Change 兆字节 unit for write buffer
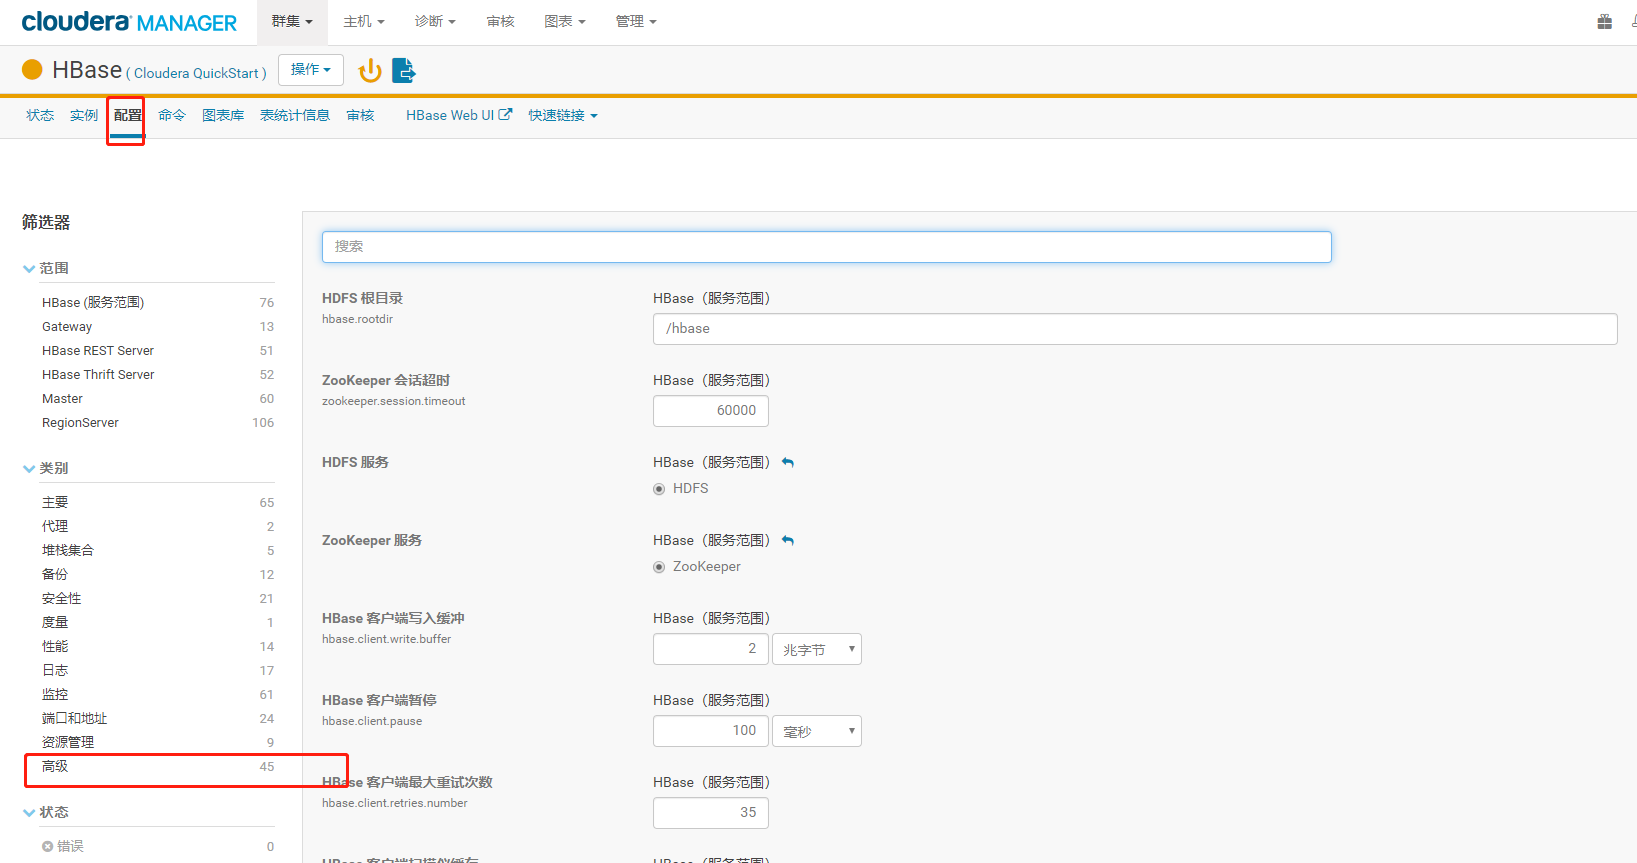Viewport: 1637px width, 863px height. [x=817, y=649]
